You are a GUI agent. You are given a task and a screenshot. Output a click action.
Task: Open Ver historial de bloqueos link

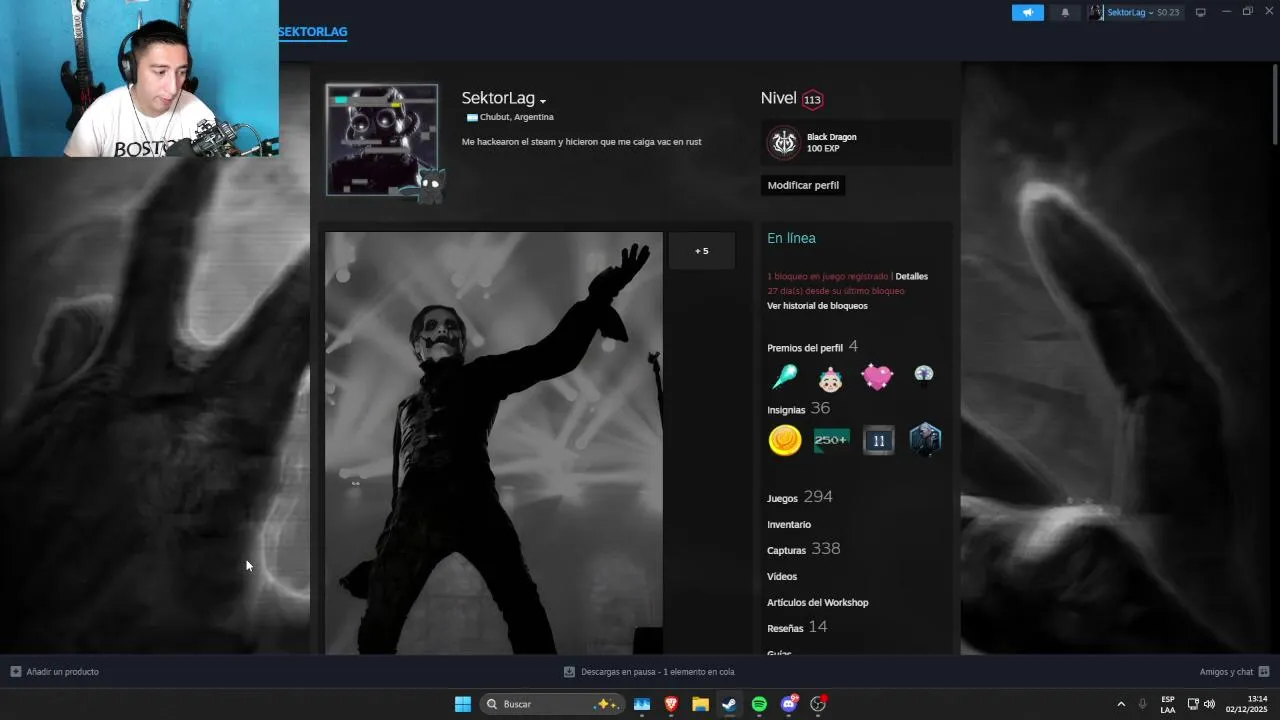817,306
